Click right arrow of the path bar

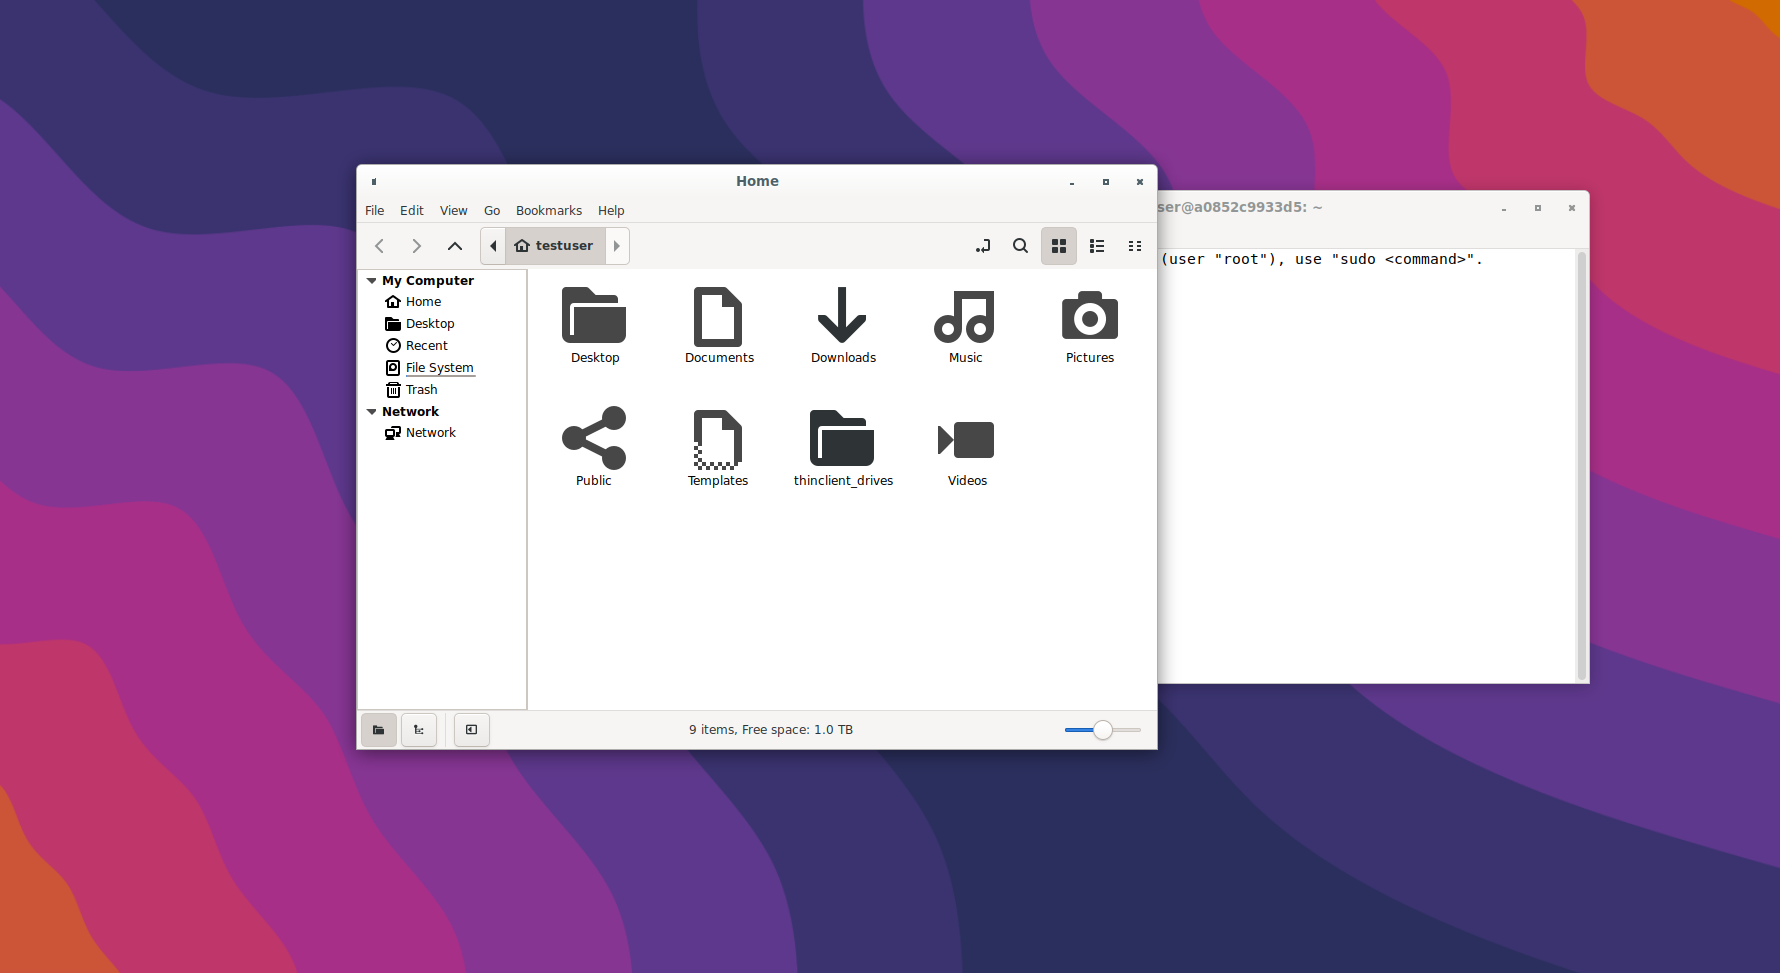(x=617, y=246)
